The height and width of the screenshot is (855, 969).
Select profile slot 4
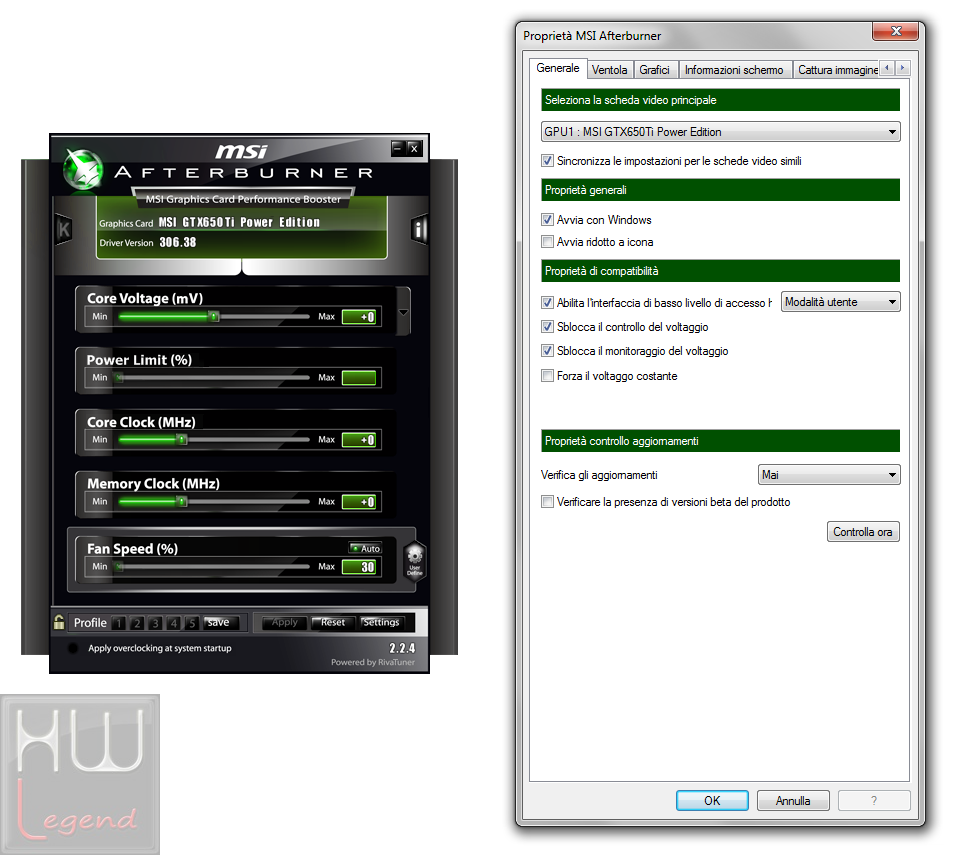coord(174,623)
